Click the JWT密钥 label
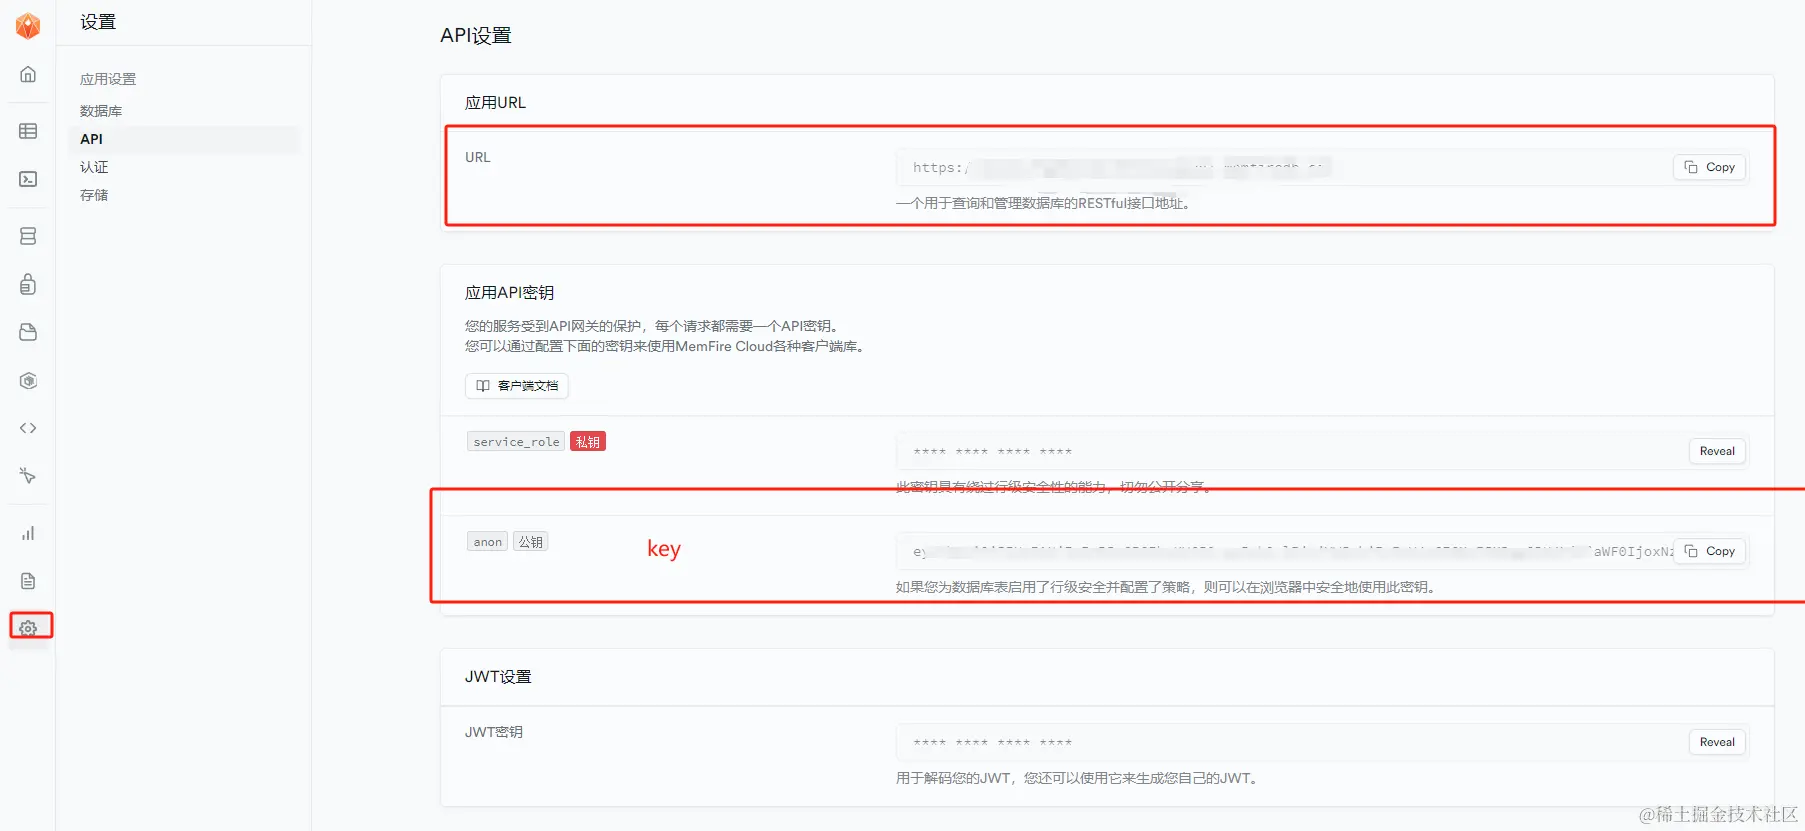The image size is (1805, 831). pos(494,732)
